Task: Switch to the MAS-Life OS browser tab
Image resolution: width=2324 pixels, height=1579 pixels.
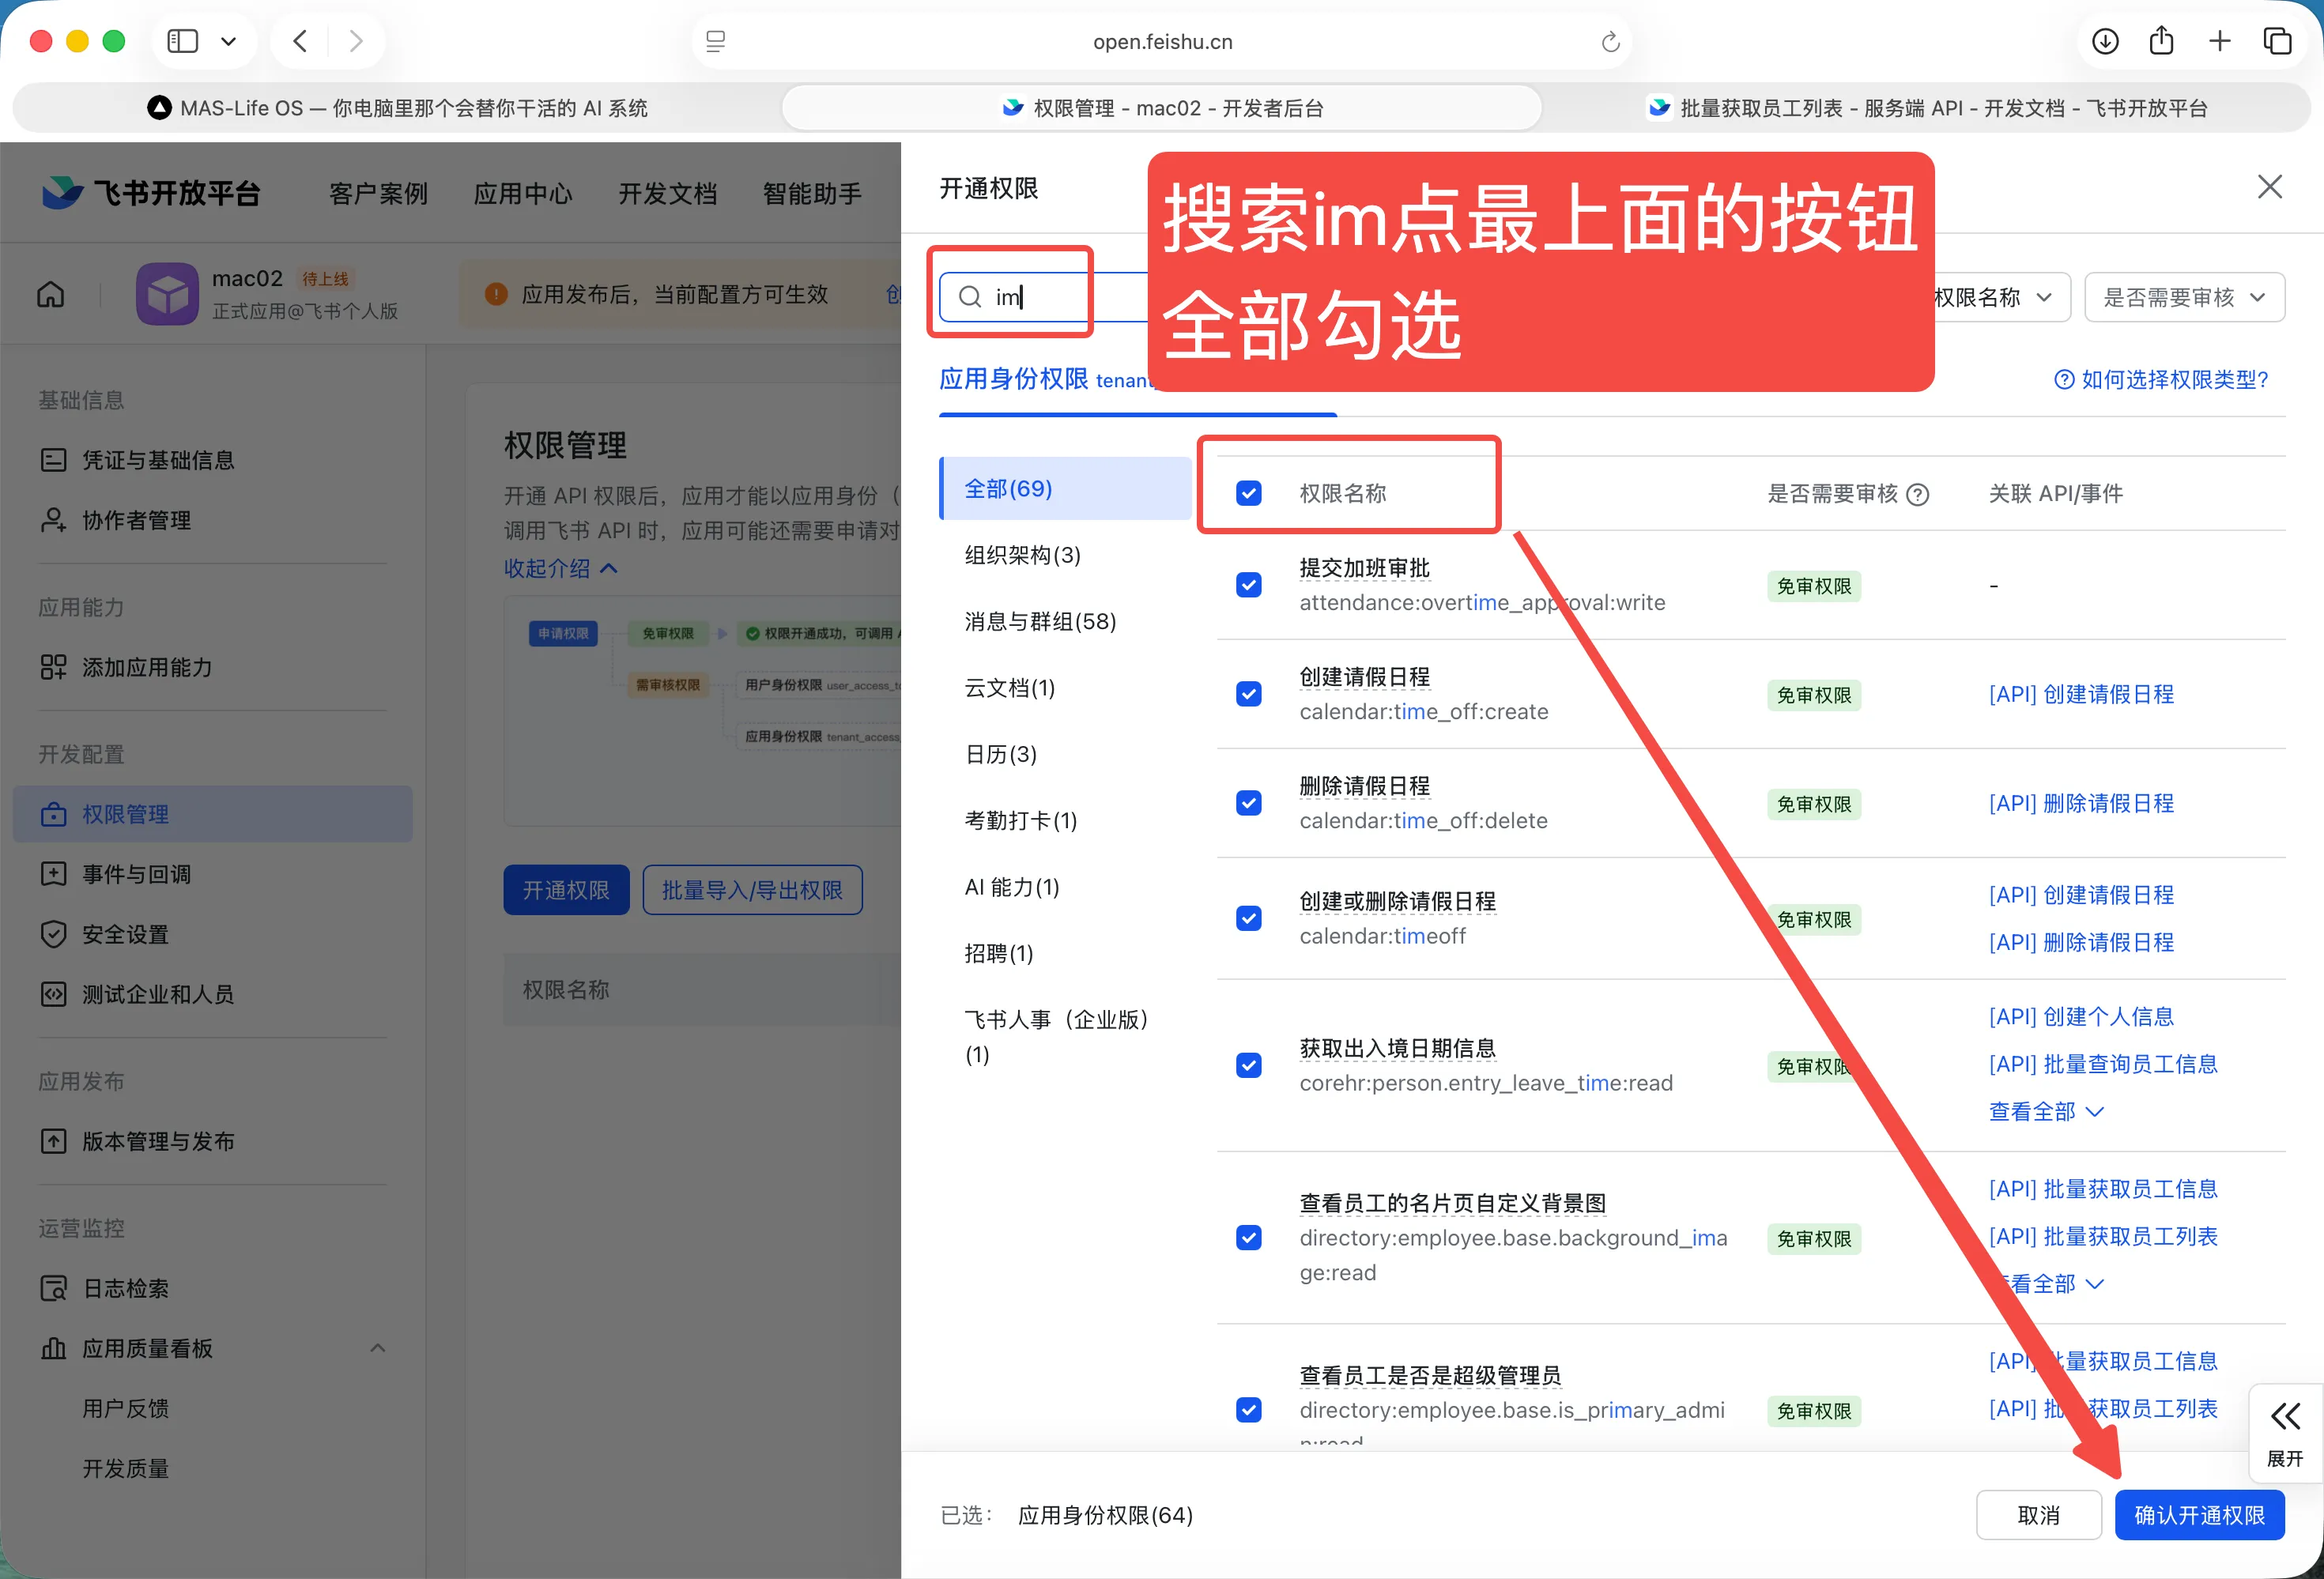Action: click(397, 108)
